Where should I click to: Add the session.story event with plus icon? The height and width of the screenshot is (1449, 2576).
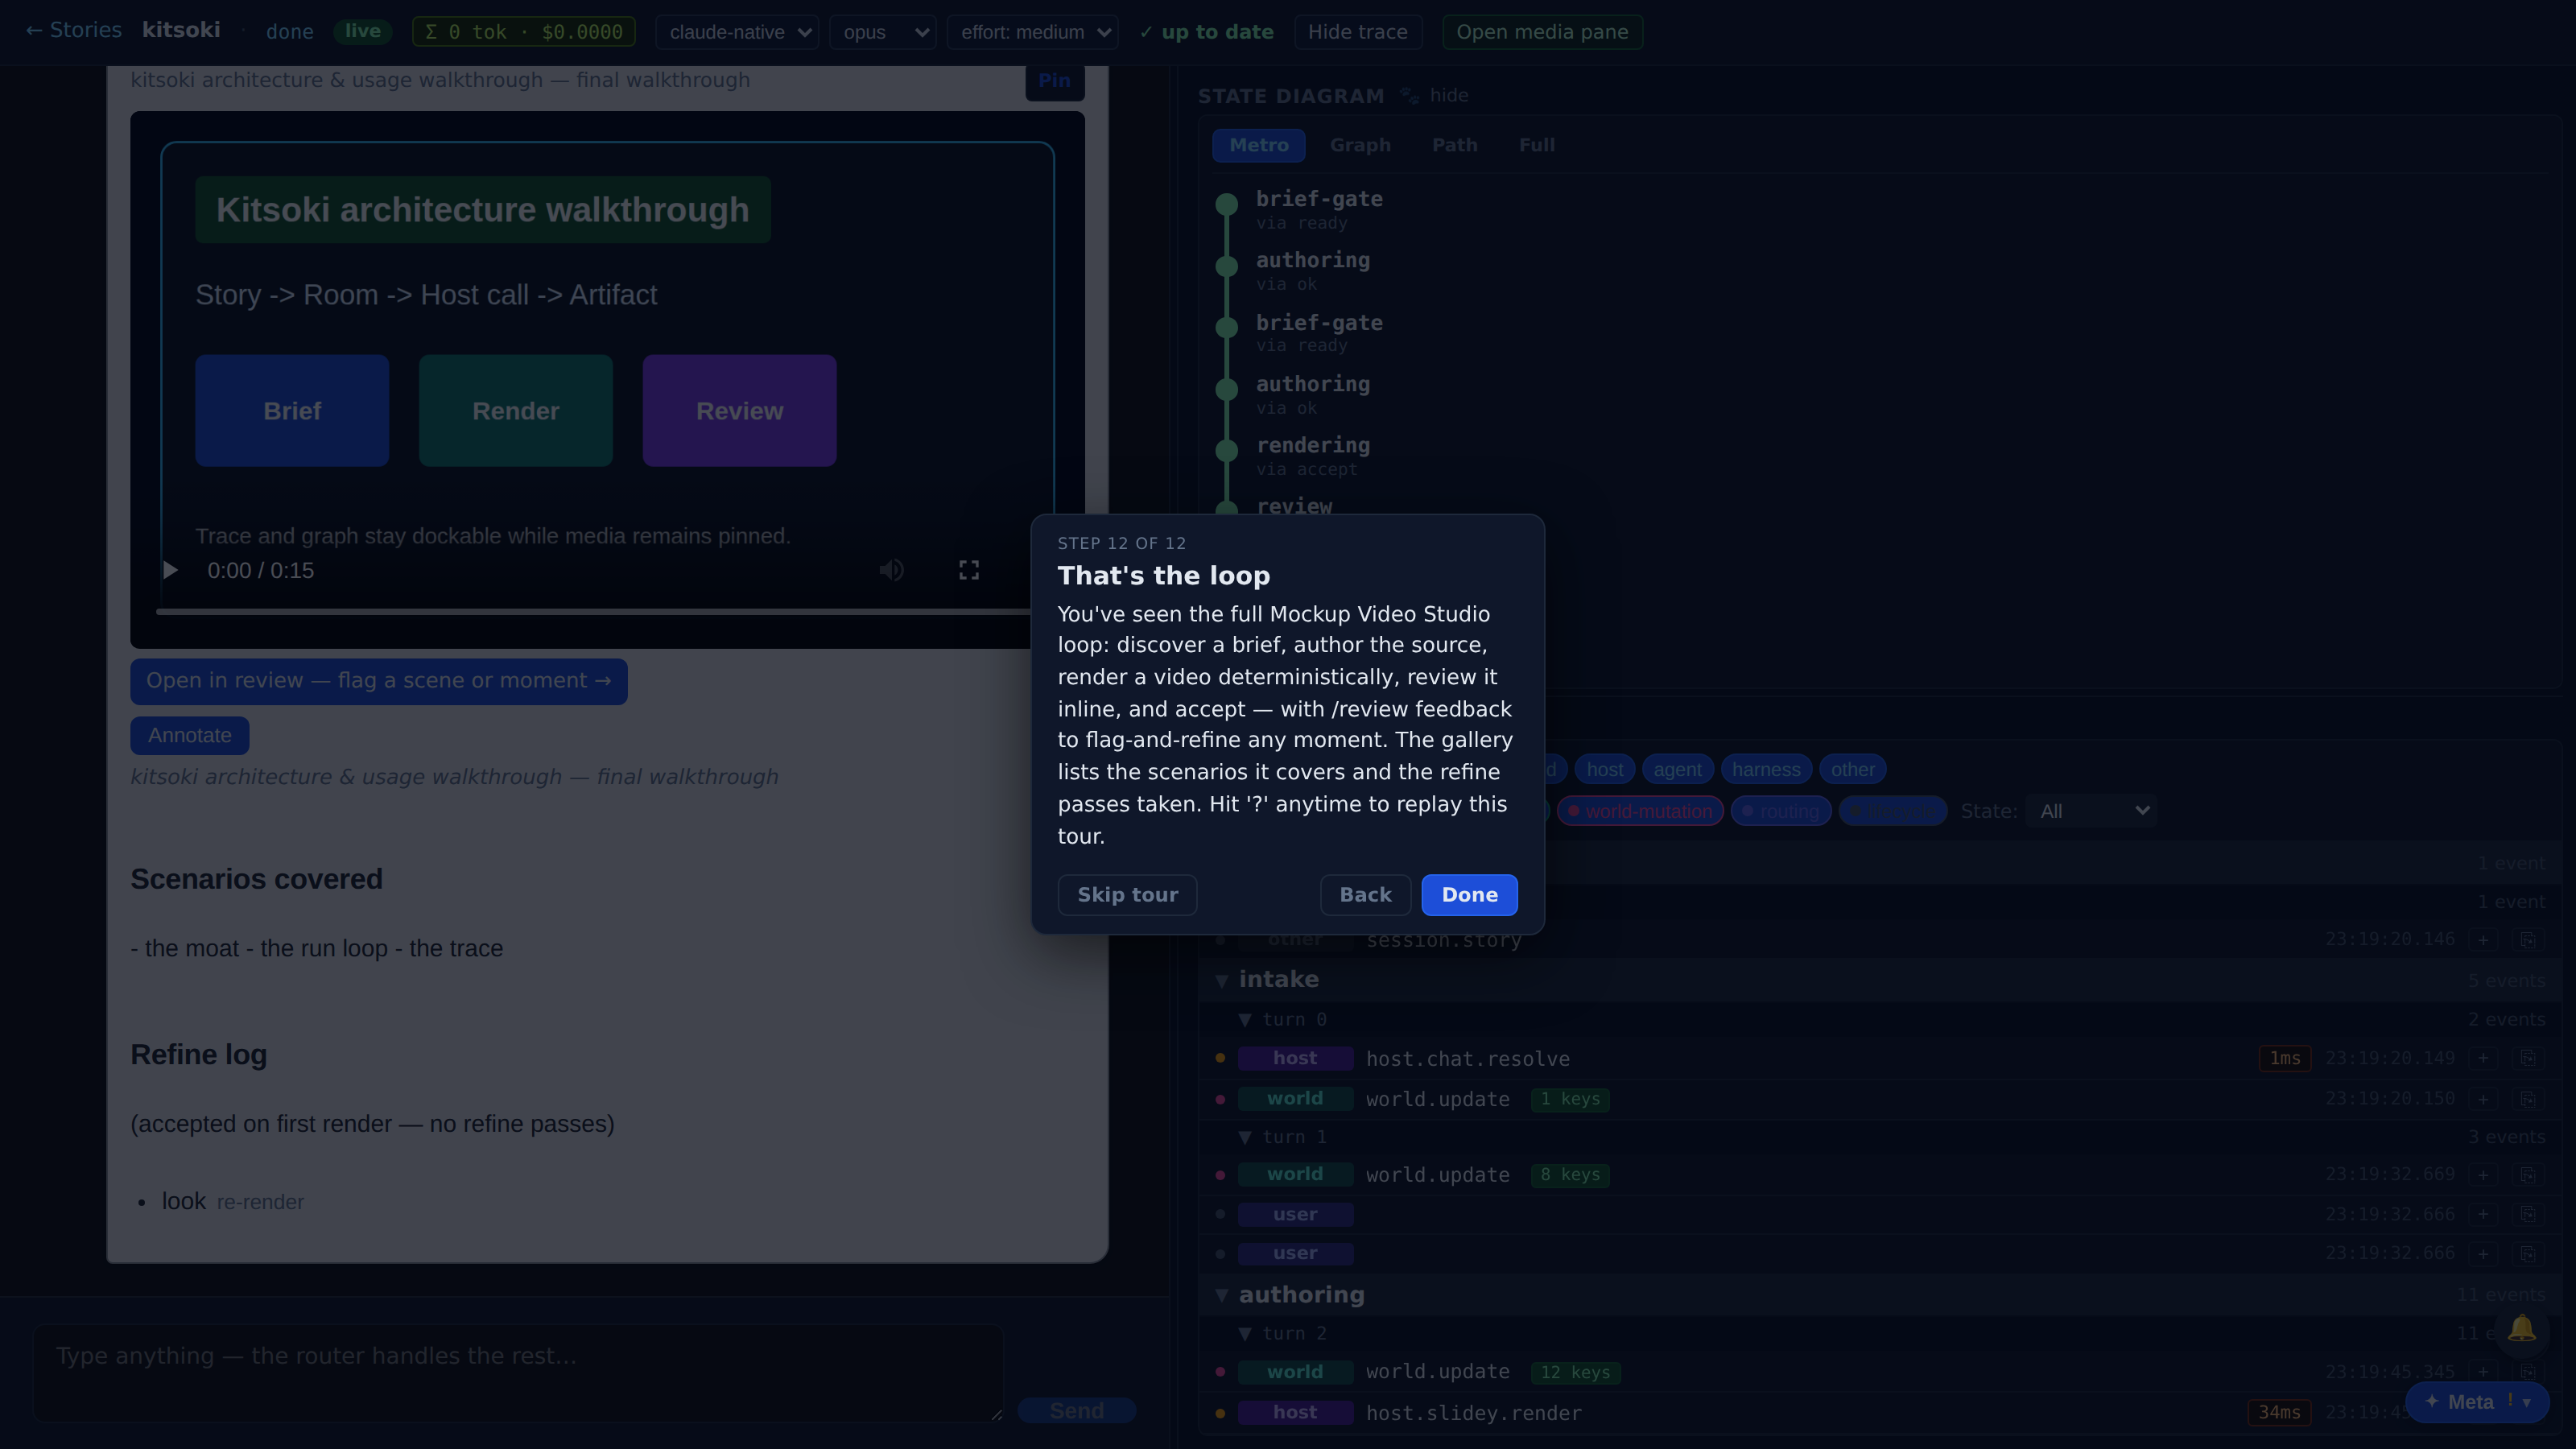click(2483, 940)
